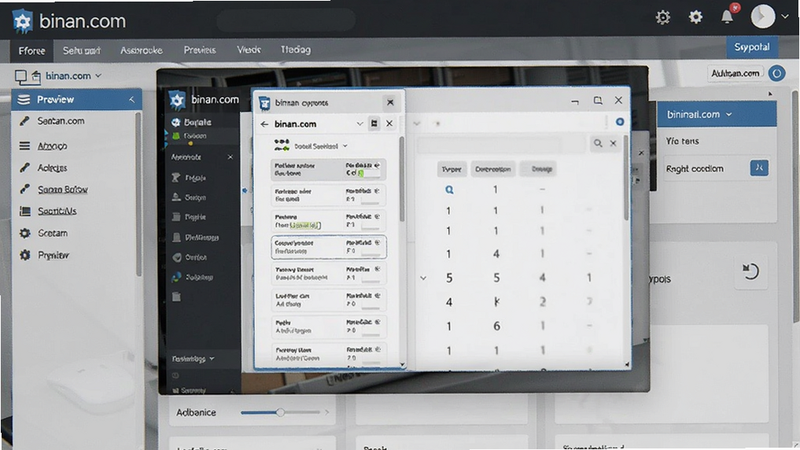Image resolution: width=800 pixels, height=450 pixels.
Task: Click the popup title bar app icon
Action: 264,103
